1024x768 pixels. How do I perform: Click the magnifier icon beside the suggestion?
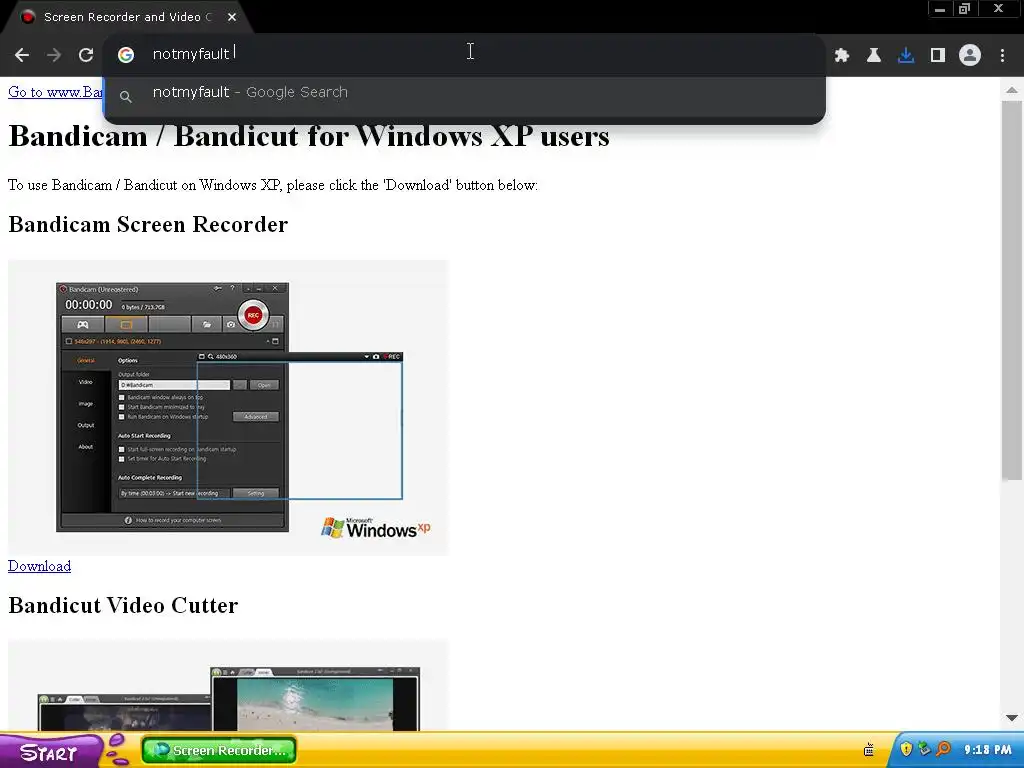point(126,97)
